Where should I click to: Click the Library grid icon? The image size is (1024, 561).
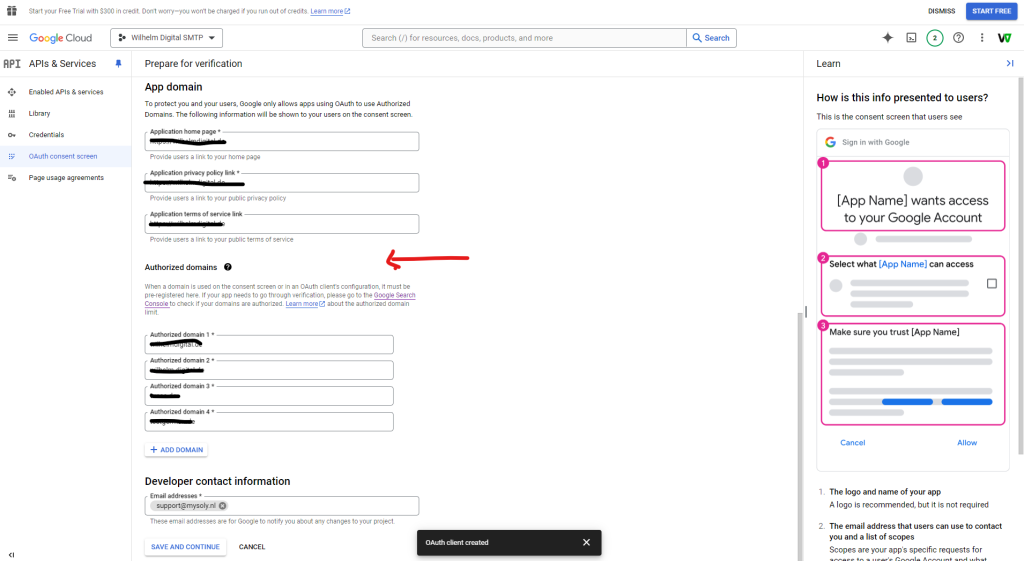(x=12, y=114)
